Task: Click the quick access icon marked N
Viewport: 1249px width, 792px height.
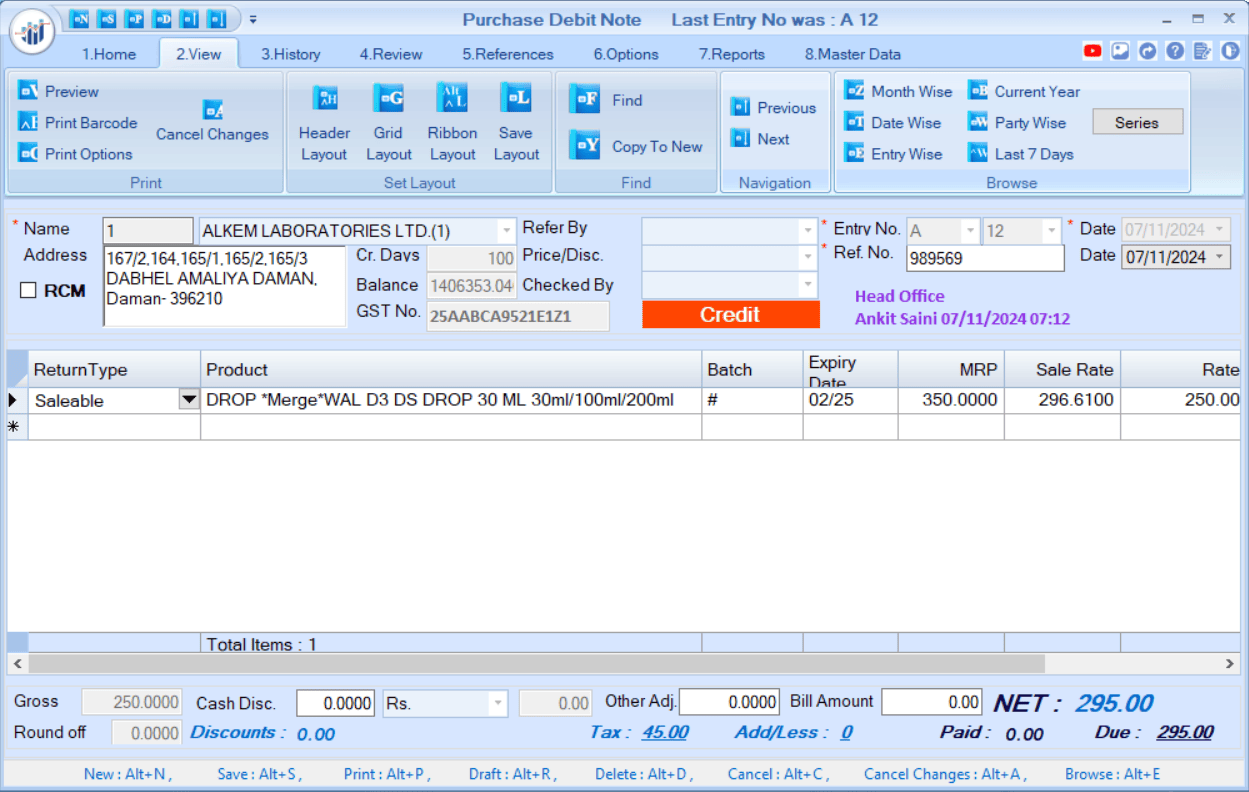Action: point(80,19)
